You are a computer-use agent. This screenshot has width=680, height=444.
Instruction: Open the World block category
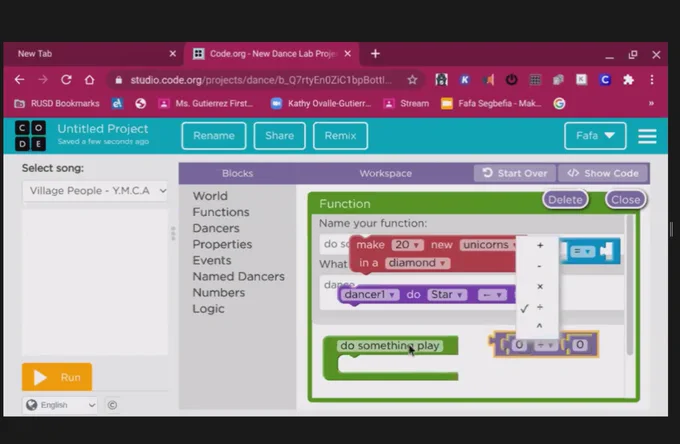210,196
